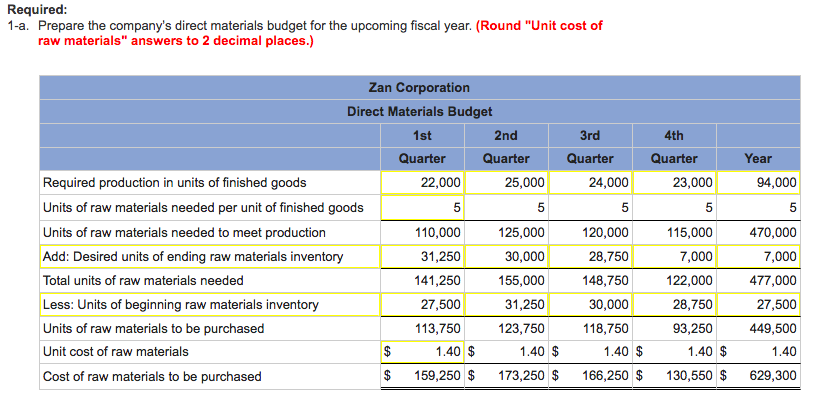Click units to be purchased 93,250
This screenshot has height=408, width=826.
click(x=694, y=329)
